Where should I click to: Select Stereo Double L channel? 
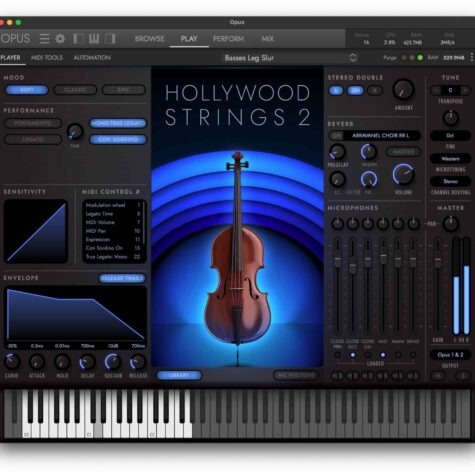pos(336,90)
